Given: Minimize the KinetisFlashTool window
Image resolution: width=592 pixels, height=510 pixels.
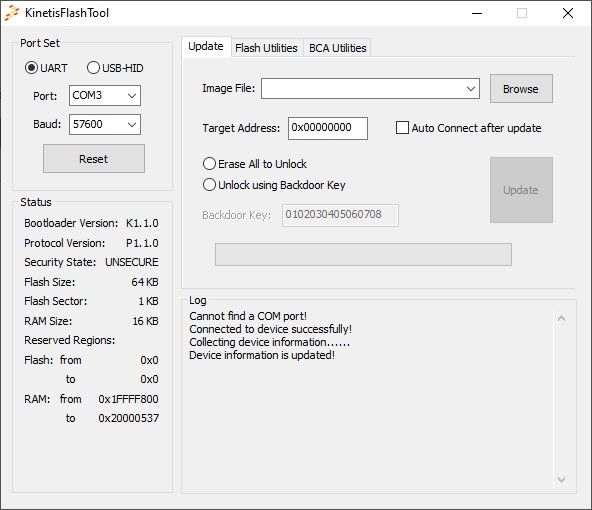Looking at the screenshot, I should (477, 13).
